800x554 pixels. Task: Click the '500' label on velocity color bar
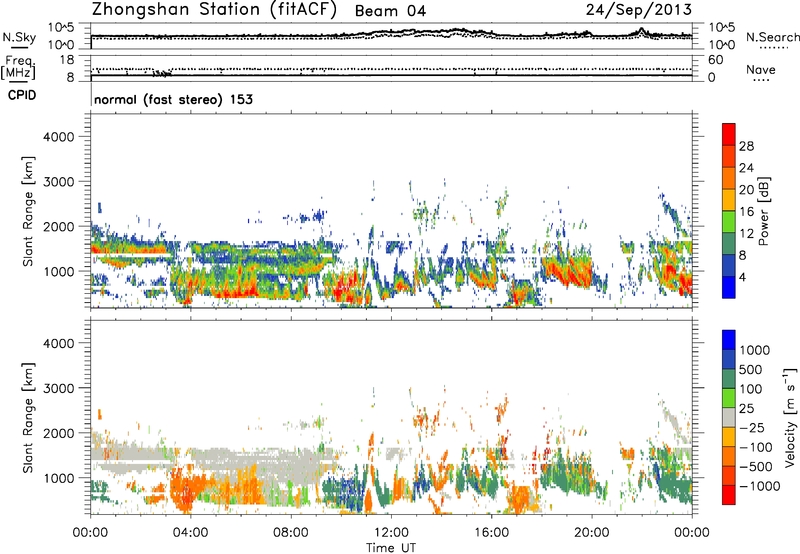pyautogui.click(x=751, y=370)
